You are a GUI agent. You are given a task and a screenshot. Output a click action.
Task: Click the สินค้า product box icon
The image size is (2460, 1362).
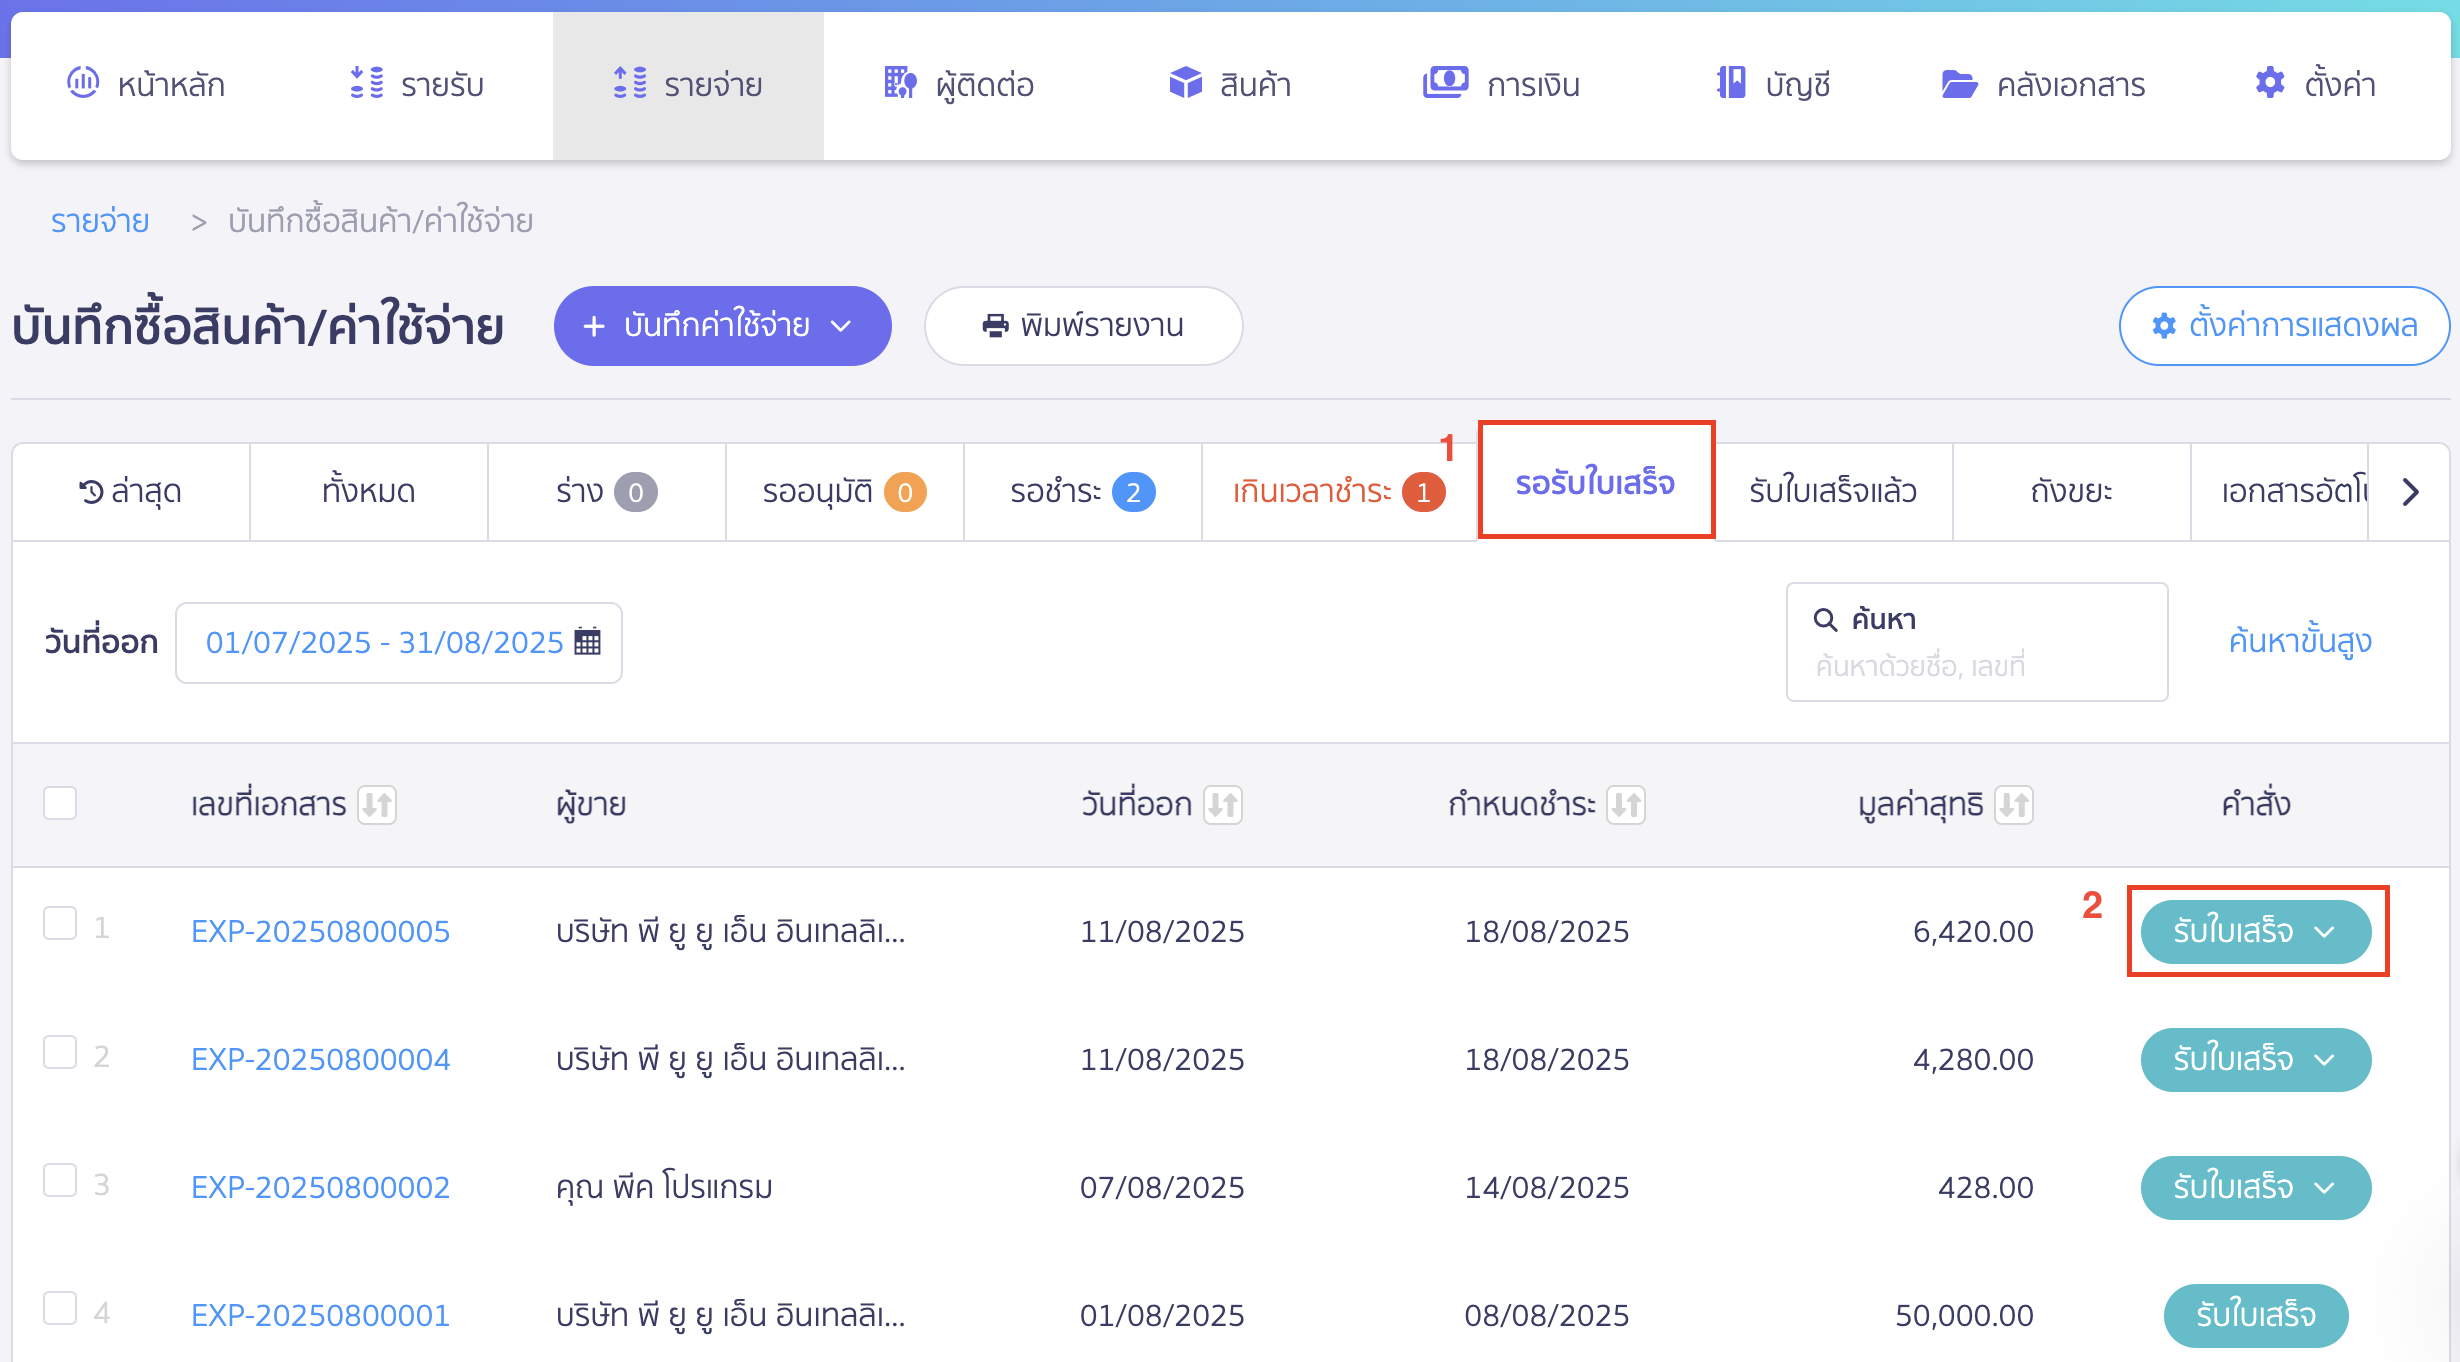tap(1185, 83)
